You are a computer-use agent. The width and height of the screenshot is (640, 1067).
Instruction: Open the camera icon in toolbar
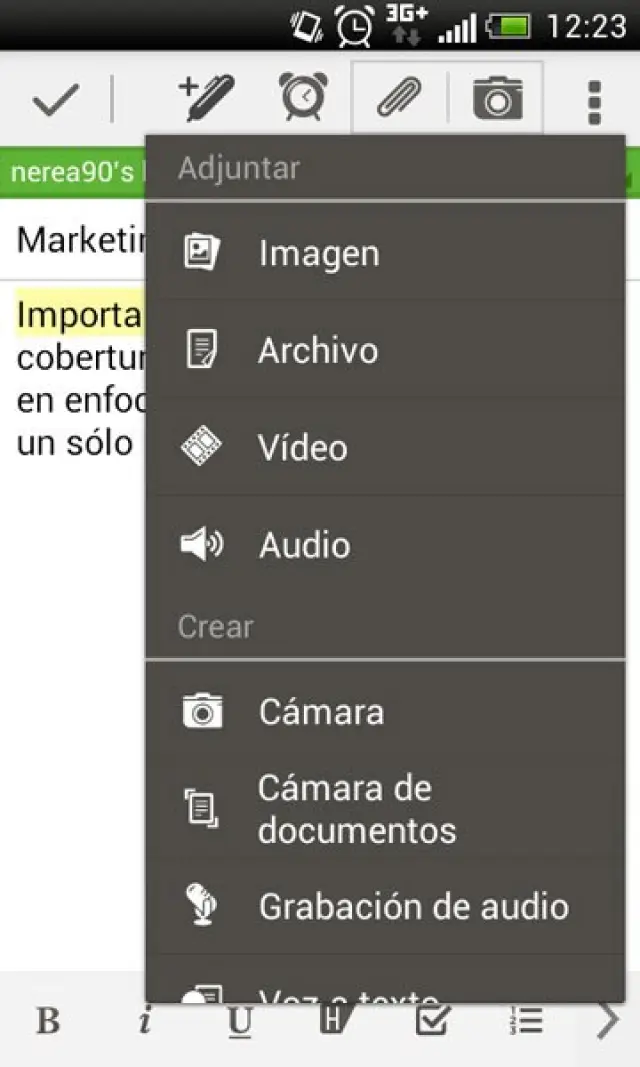point(497,99)
